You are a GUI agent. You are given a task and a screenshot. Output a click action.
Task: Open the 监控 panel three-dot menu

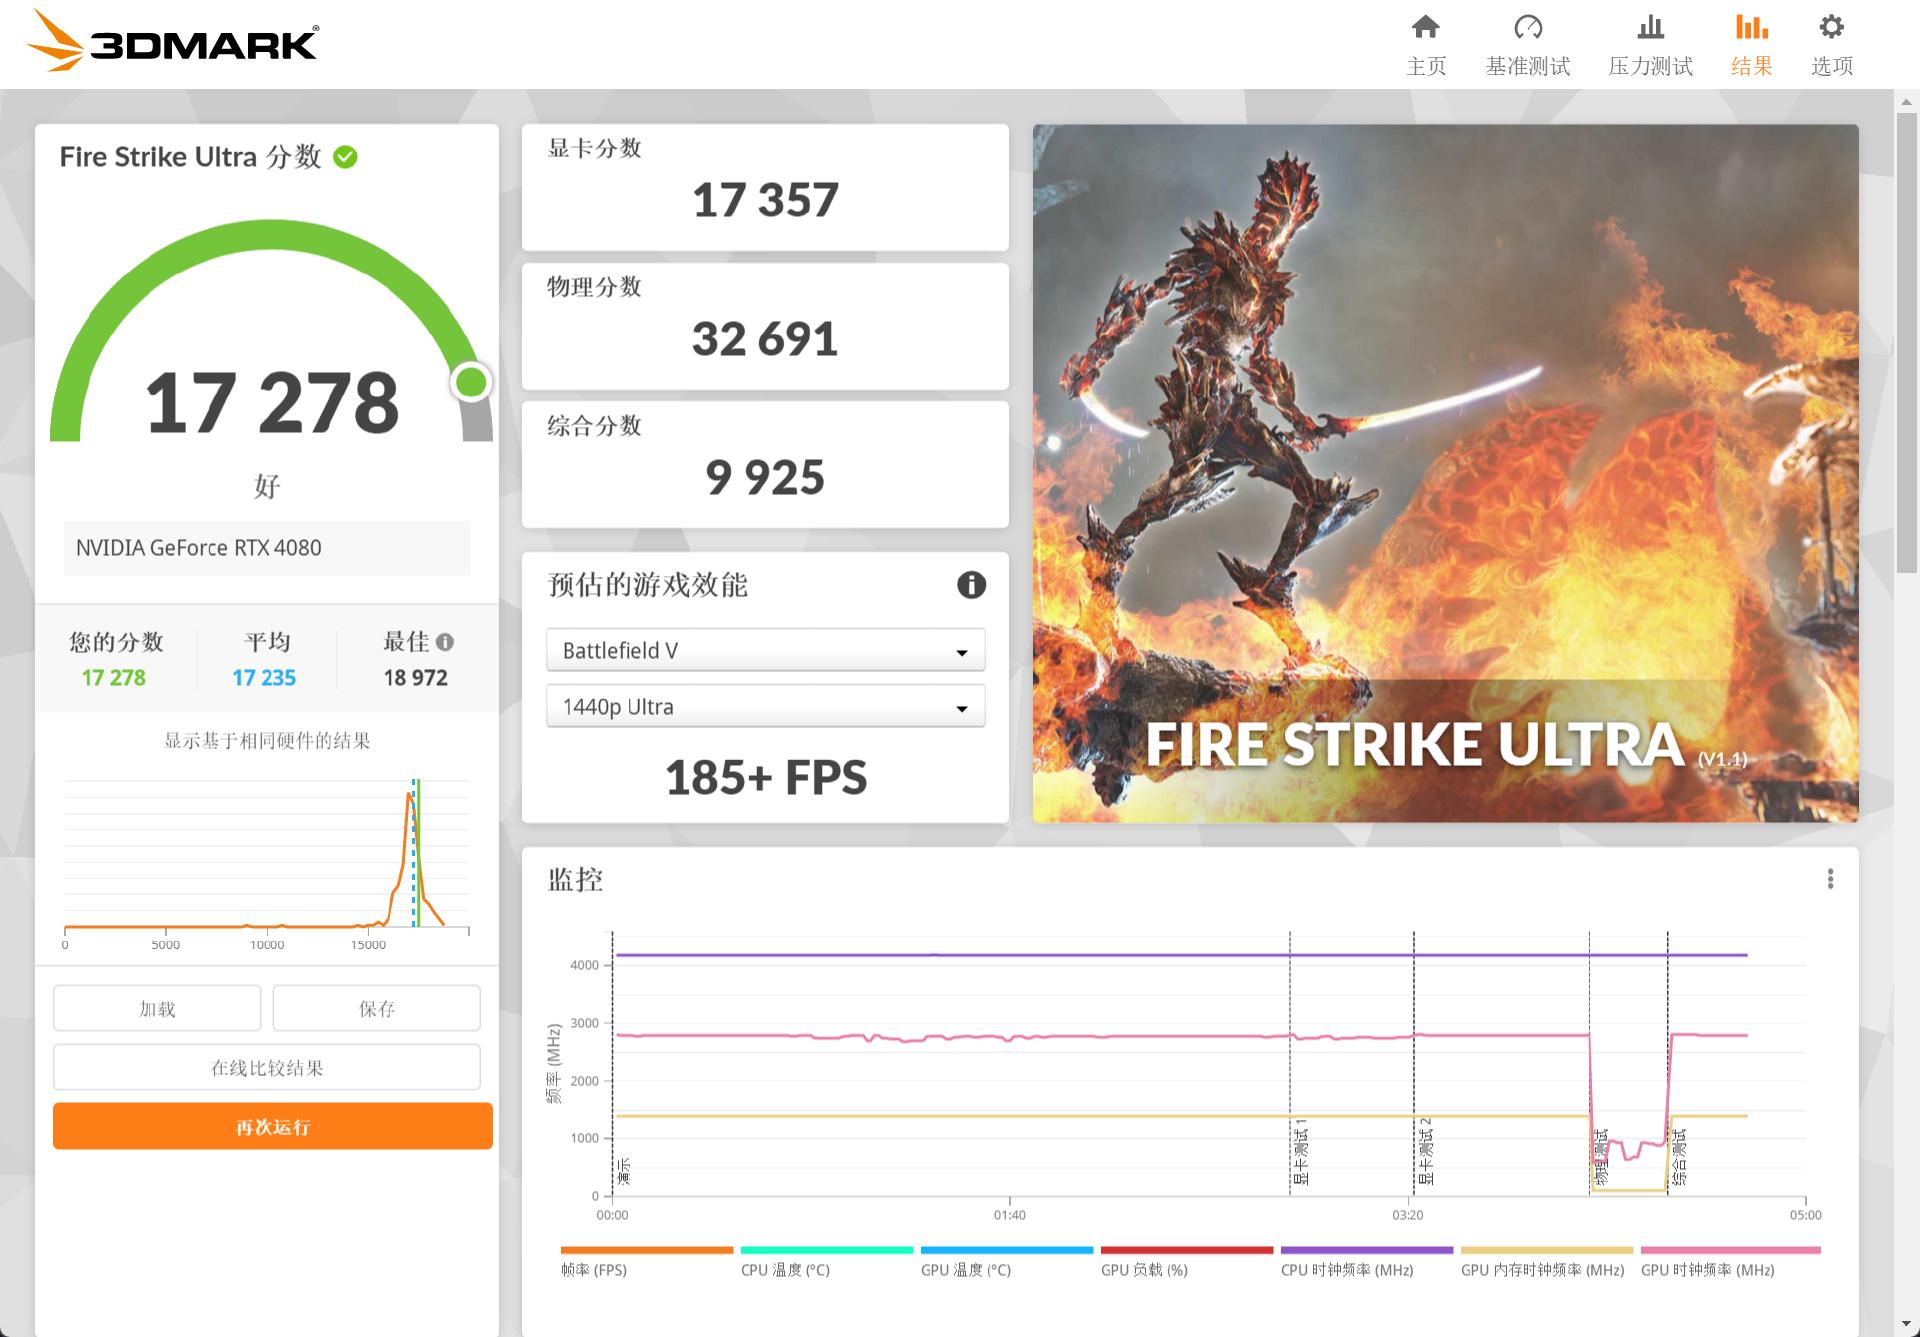pyautogui.click(x=1833, y=879)
